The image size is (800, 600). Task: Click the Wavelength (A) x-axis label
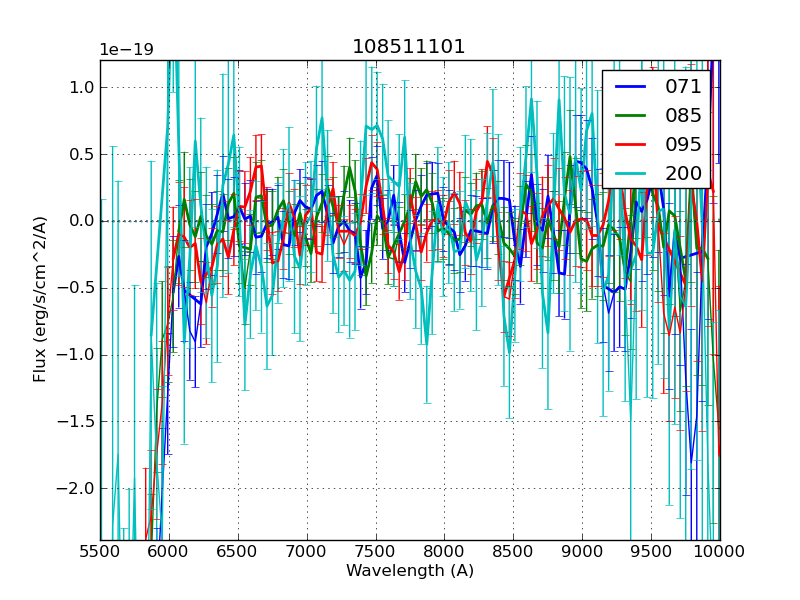(410, 571)
